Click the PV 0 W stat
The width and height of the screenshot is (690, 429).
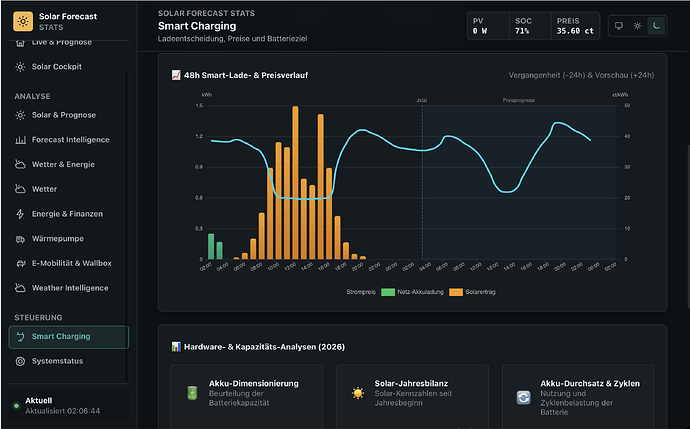pyautogui.click(x=488, y=26)
